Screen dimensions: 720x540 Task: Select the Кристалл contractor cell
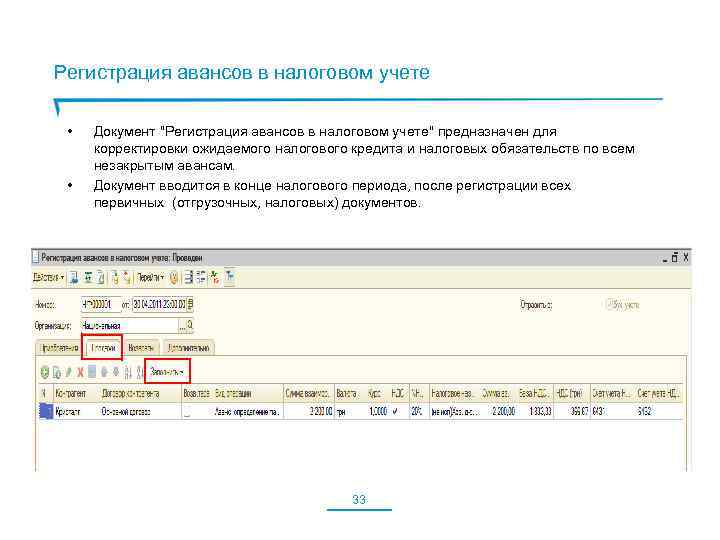(x=76, y=411)
